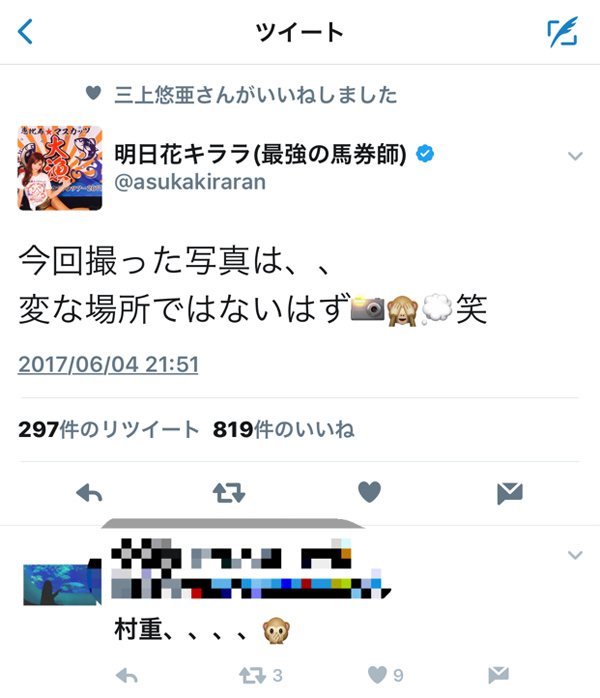Viewport: 600px width, 698px height.
Task: Retweet the main tweet
Action: (229, 493)
